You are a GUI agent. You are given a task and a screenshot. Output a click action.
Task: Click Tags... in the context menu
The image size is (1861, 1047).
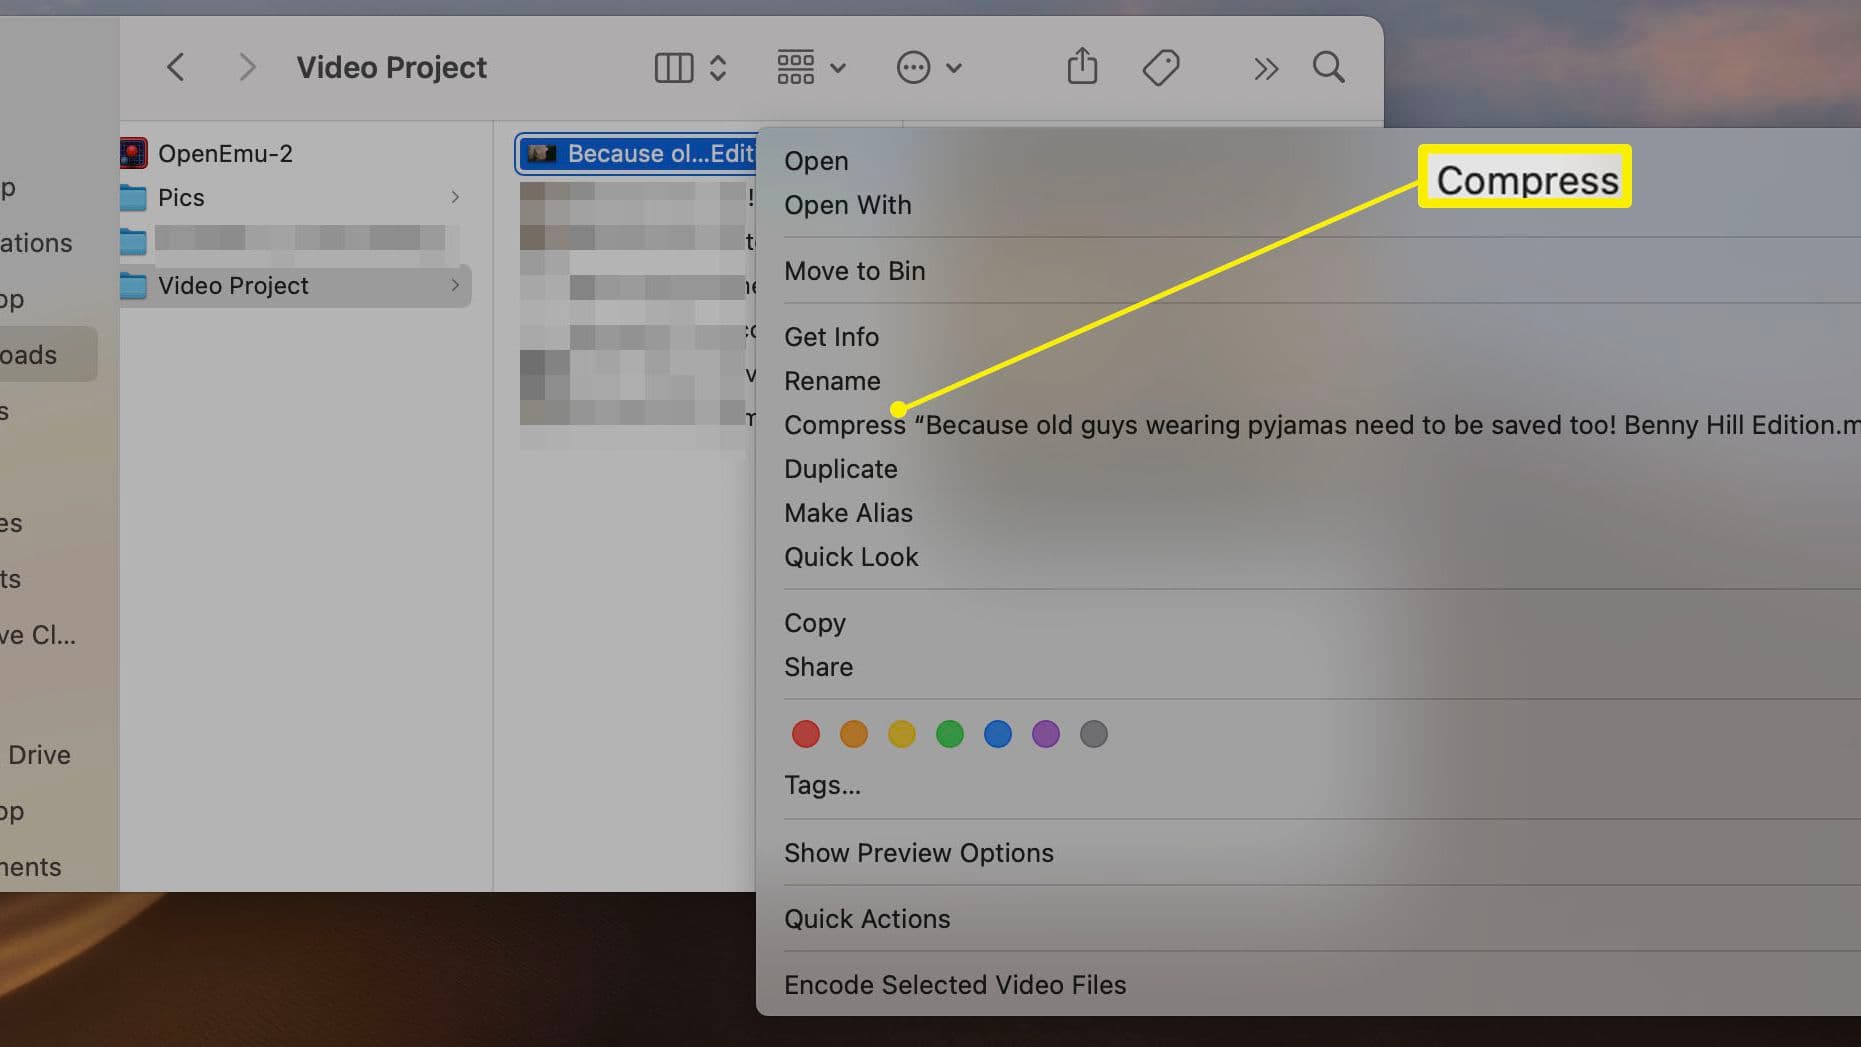point(822,785)
